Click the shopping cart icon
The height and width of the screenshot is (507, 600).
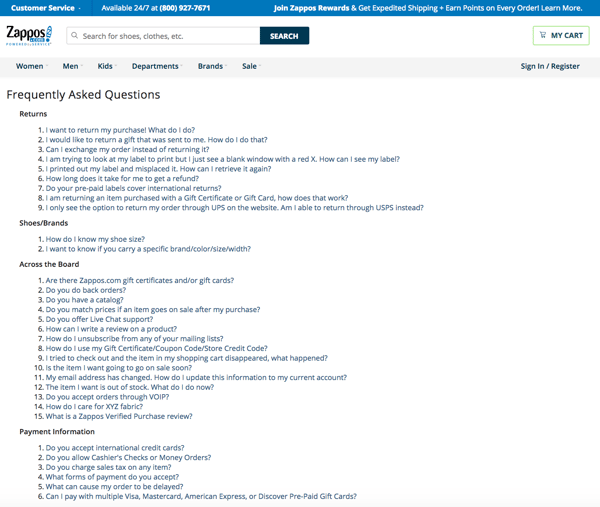click(543, 35)
